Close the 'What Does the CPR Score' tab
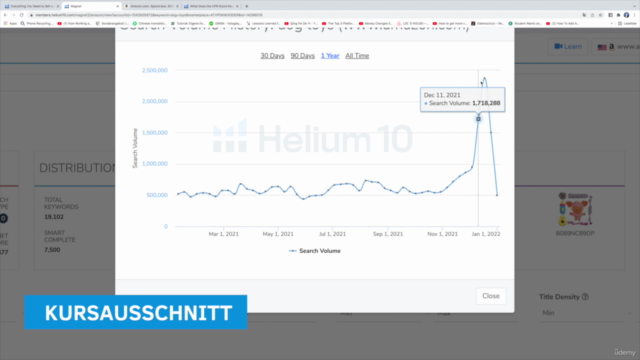This screenshot has height=360, width=640. [237, 6]
